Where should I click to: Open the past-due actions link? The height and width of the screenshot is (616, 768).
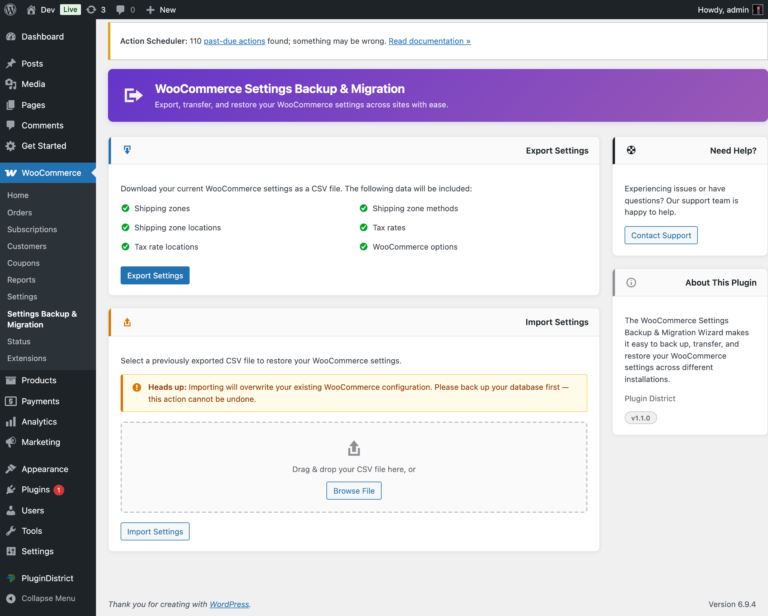(234, 41)
